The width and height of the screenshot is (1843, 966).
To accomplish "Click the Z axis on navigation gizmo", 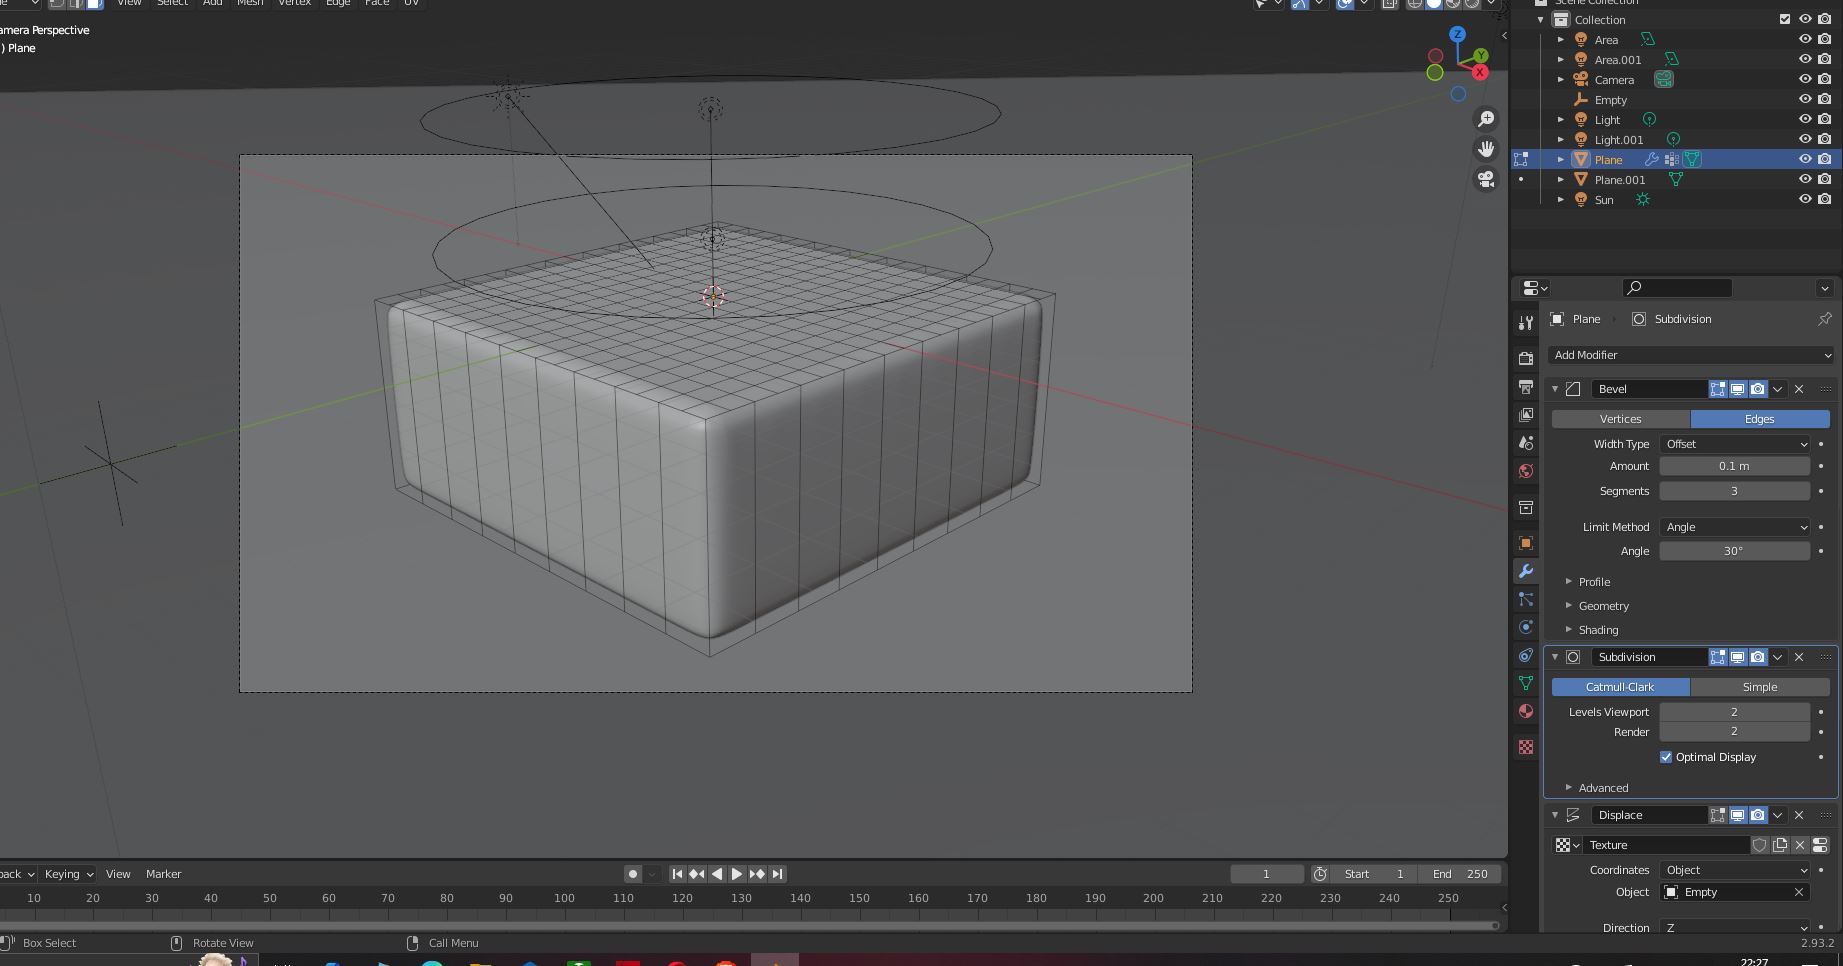I will (1458, 34).
